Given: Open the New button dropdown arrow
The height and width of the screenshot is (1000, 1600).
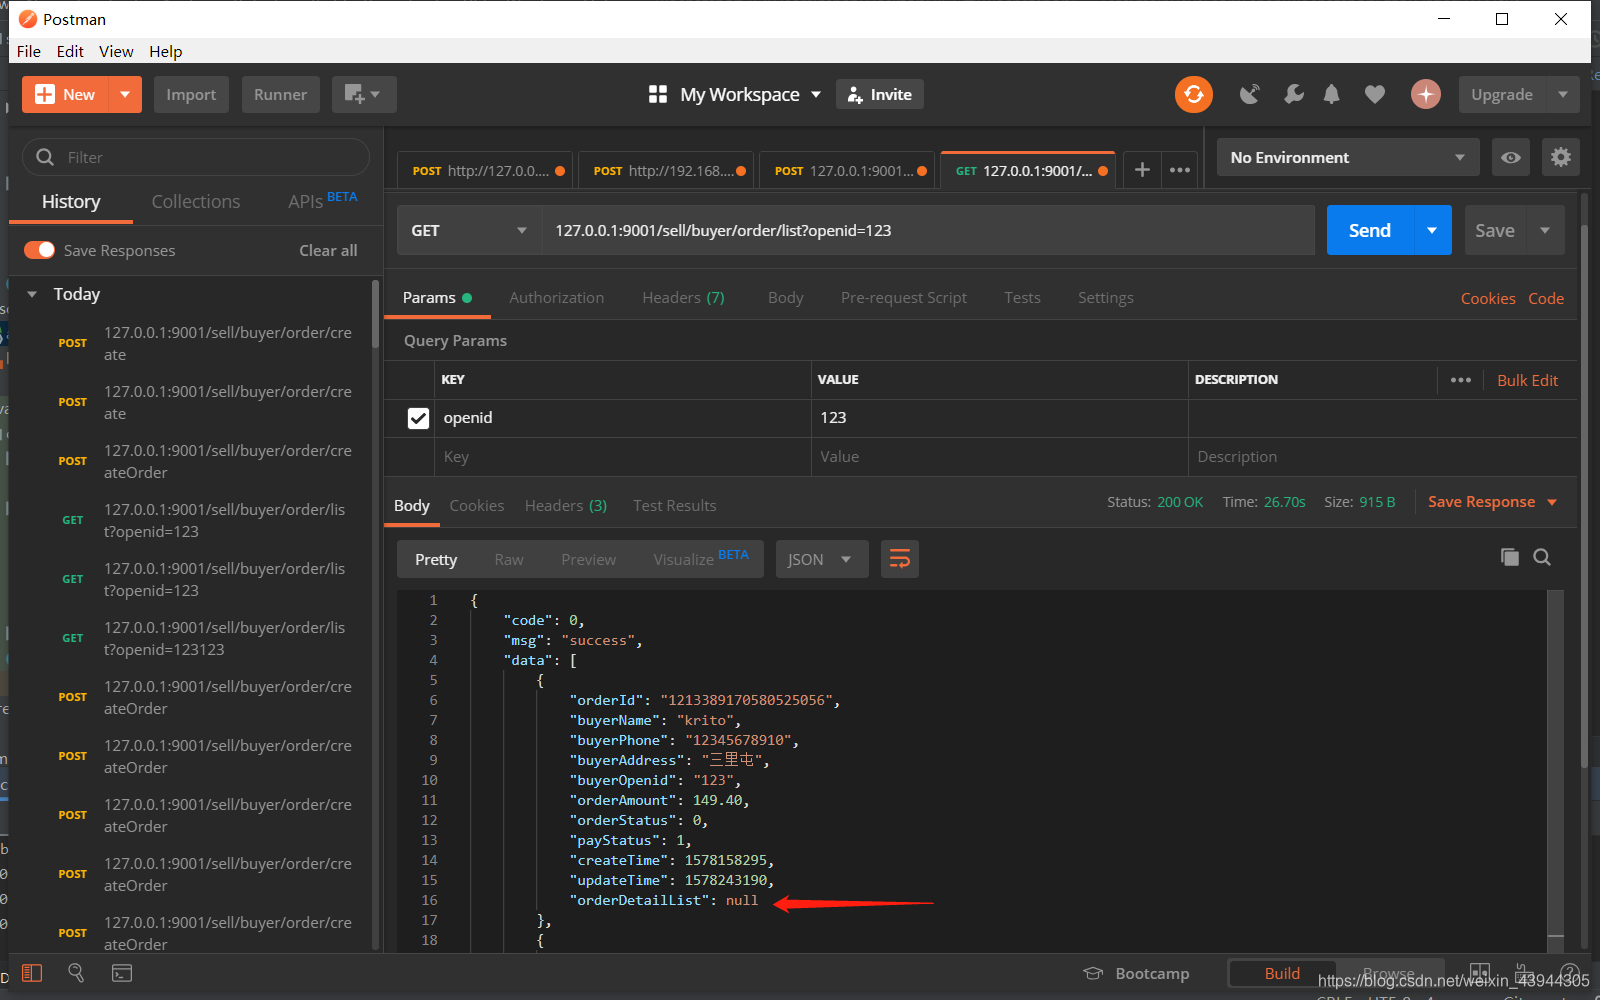Looking at the screenshot, I should (125, 95).
